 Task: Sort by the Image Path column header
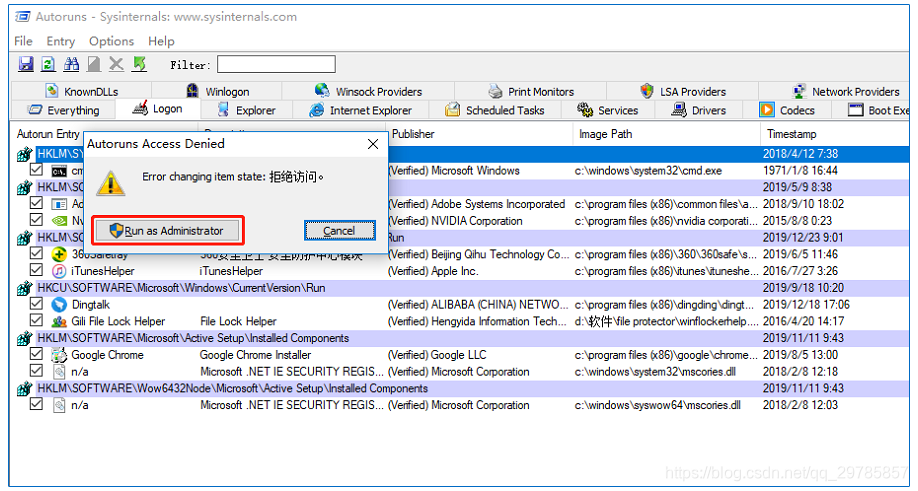tap(666, 134)
